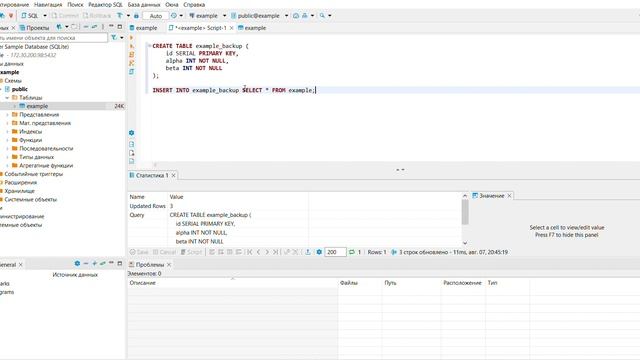The height and width of the screenshot is (360, 640).
Task: Click the fetch size field showing 200
Action: pyautogui.click(x=335, y=252)
